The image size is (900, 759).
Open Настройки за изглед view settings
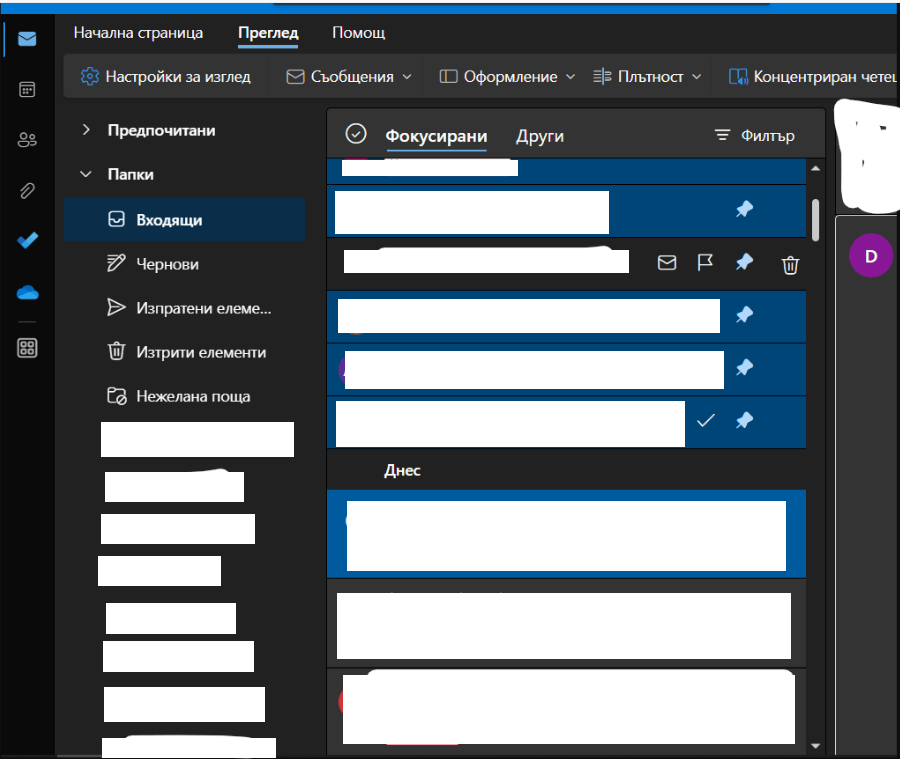pyautogui.click(x=165, y=76)
